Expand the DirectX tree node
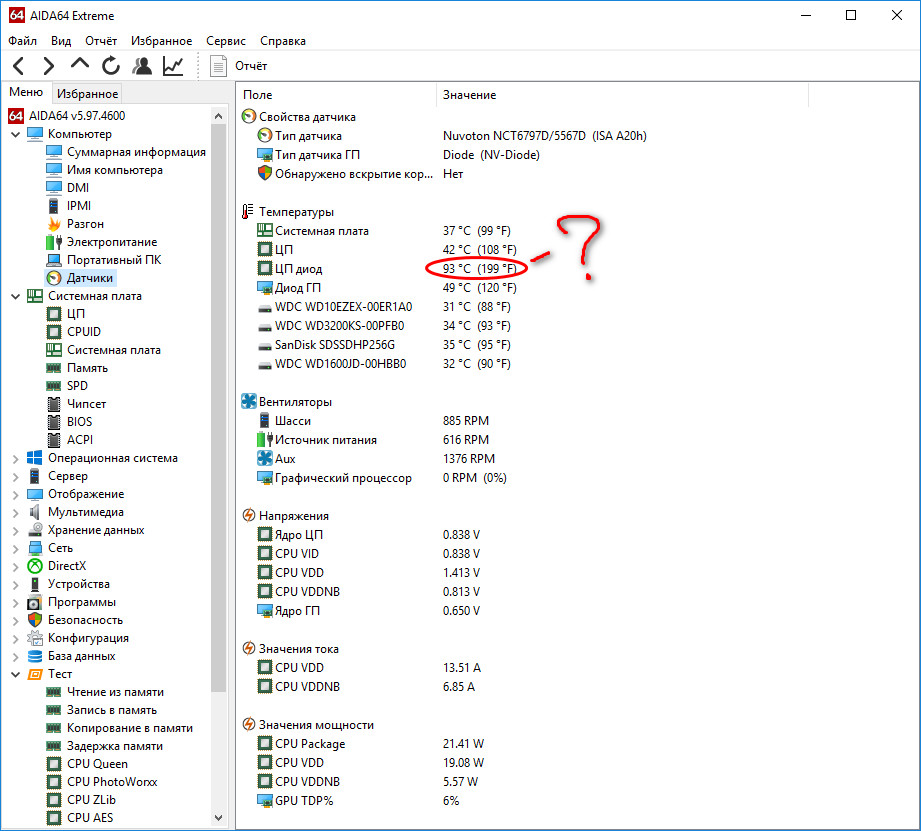The width and height of the screenshot is (921, 831). point(15,566)
